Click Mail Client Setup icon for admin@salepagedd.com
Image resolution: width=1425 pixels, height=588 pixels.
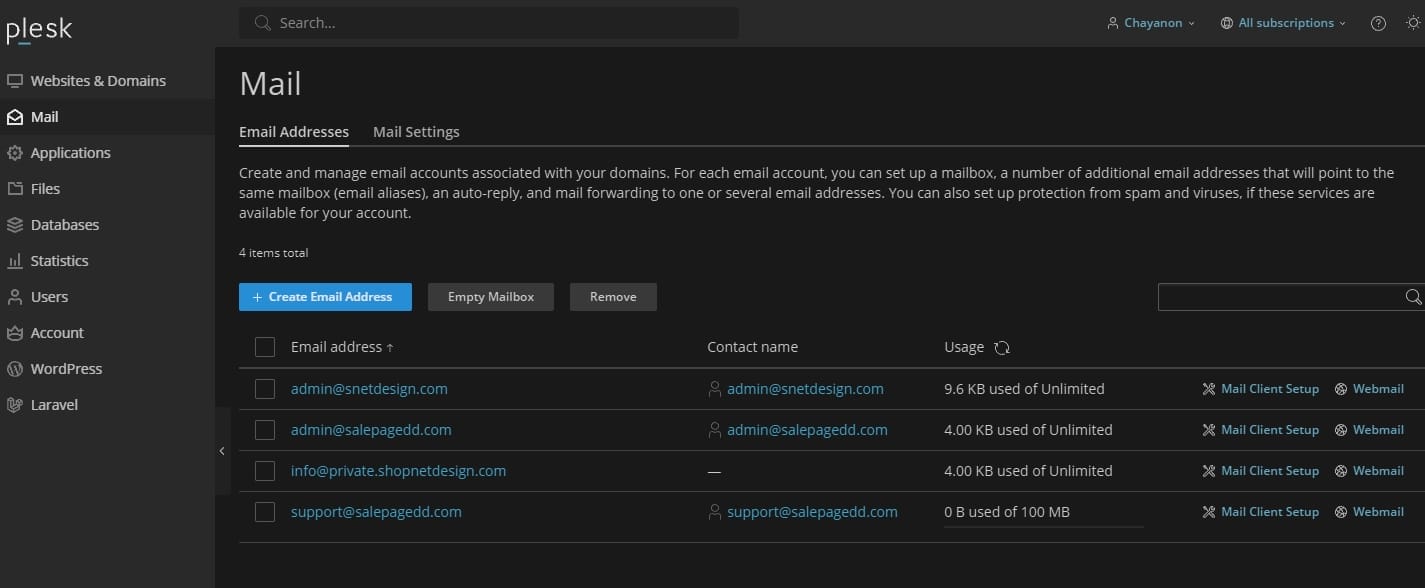[1209, 430]
